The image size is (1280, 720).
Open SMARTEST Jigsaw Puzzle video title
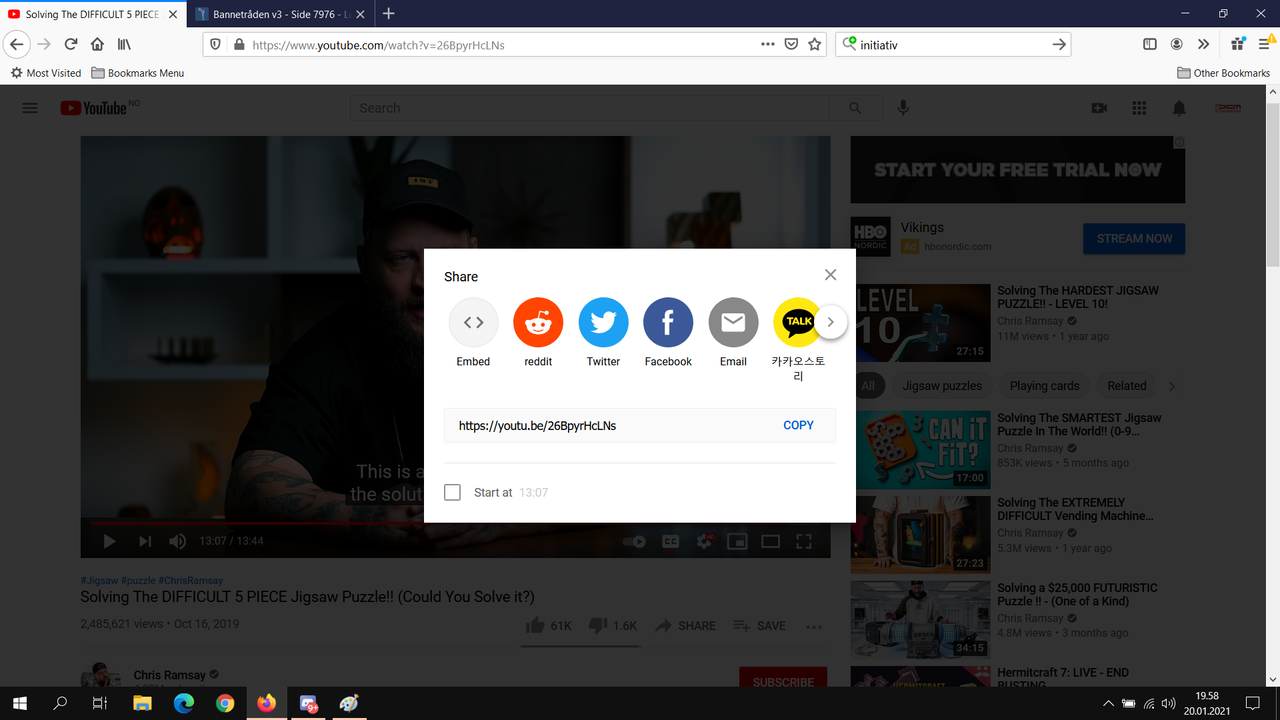[x=1079, y=425]
